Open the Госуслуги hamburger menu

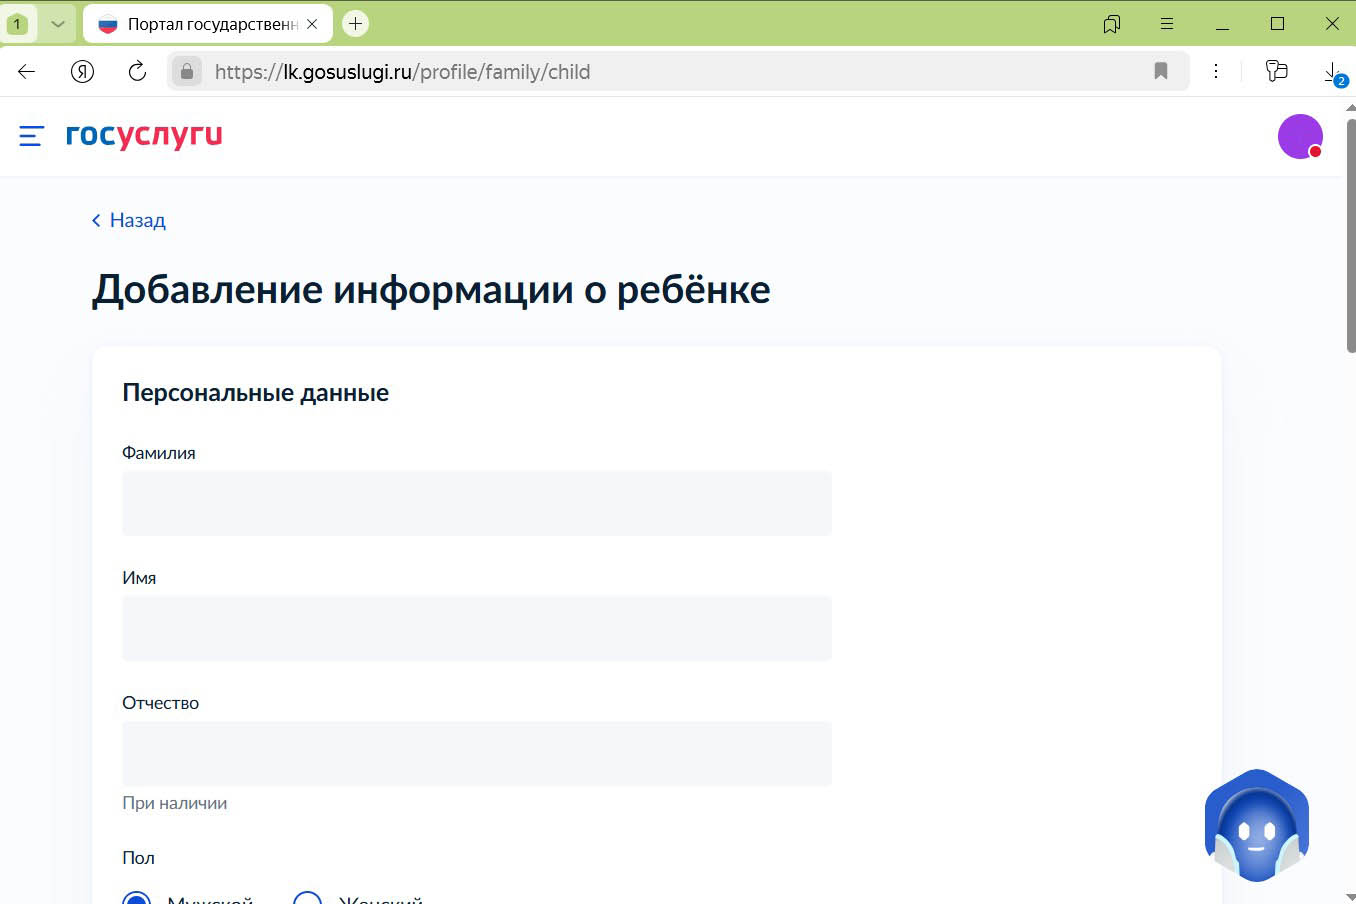point(31,136)
